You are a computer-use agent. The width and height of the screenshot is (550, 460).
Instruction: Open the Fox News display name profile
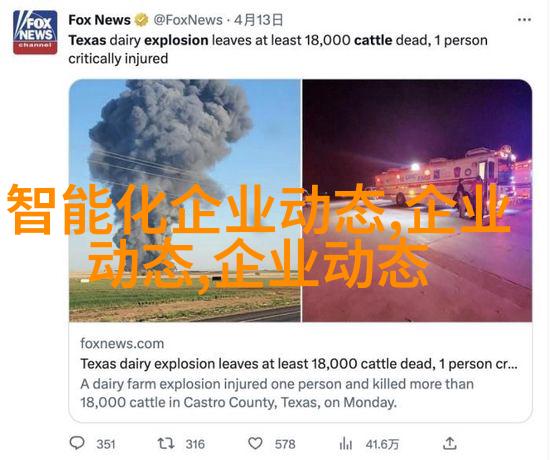[99, 20]
